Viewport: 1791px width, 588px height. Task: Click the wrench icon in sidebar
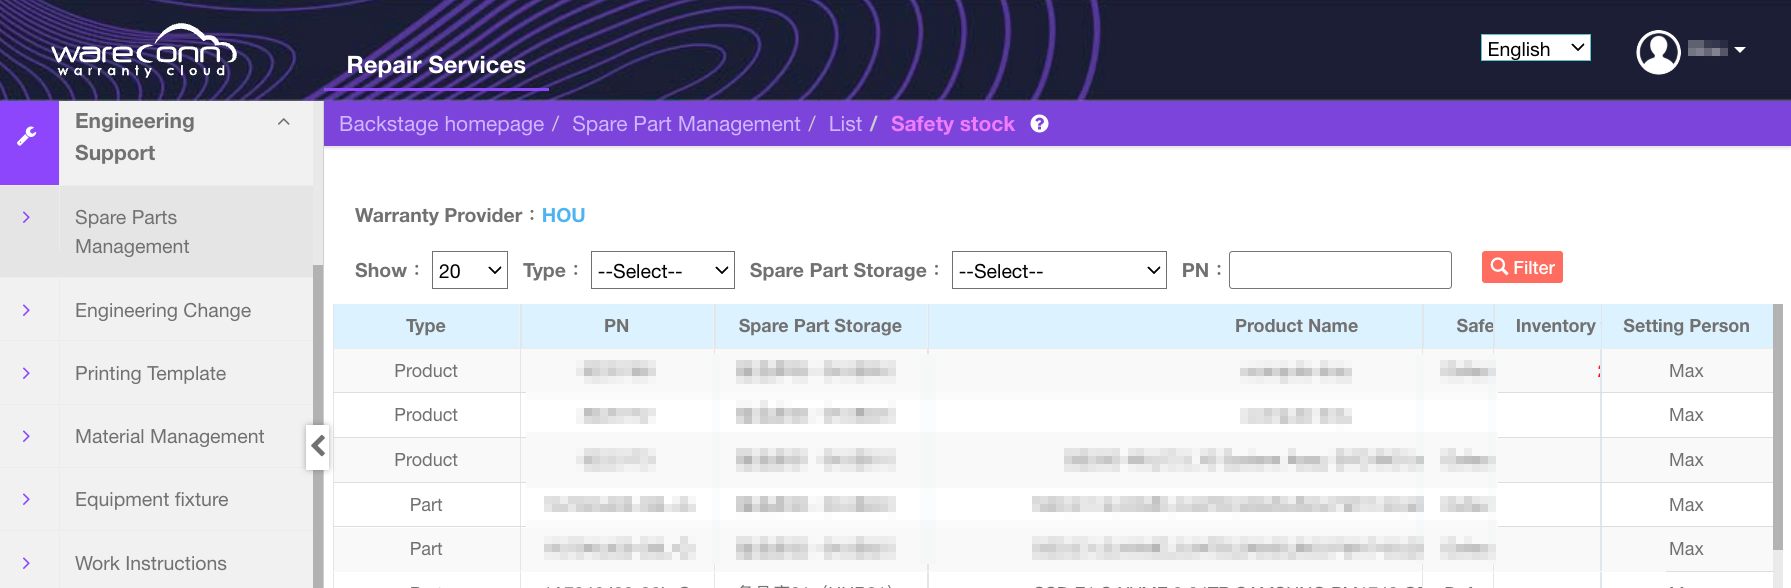(x=28, y=137)
